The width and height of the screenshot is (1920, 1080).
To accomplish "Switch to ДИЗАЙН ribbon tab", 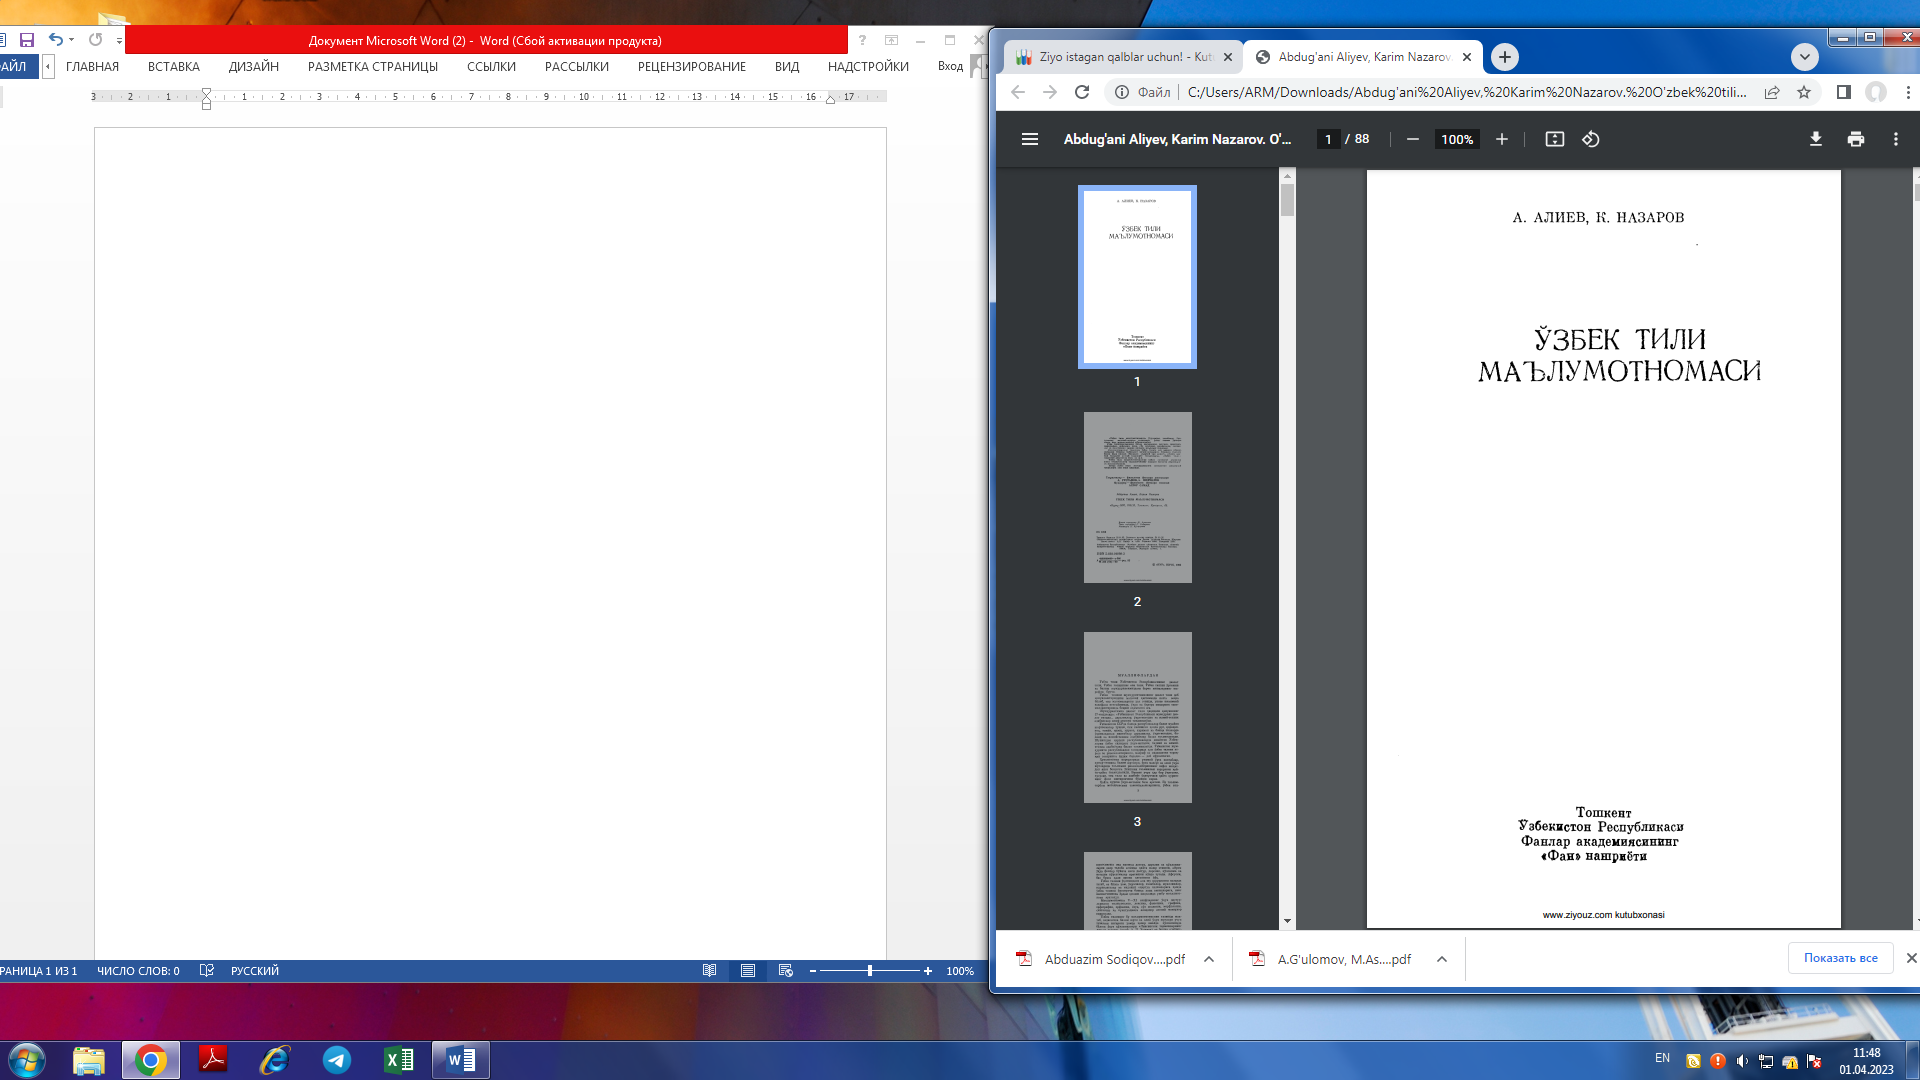I will pos(254,67).
